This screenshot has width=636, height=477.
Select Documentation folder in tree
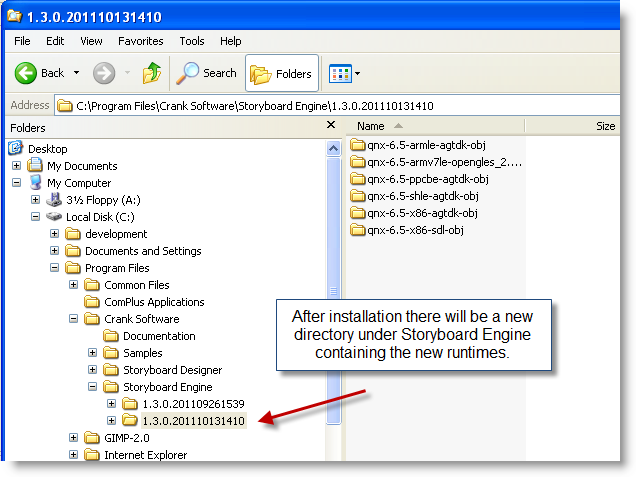pyautogui.click(x=159, y=336)
